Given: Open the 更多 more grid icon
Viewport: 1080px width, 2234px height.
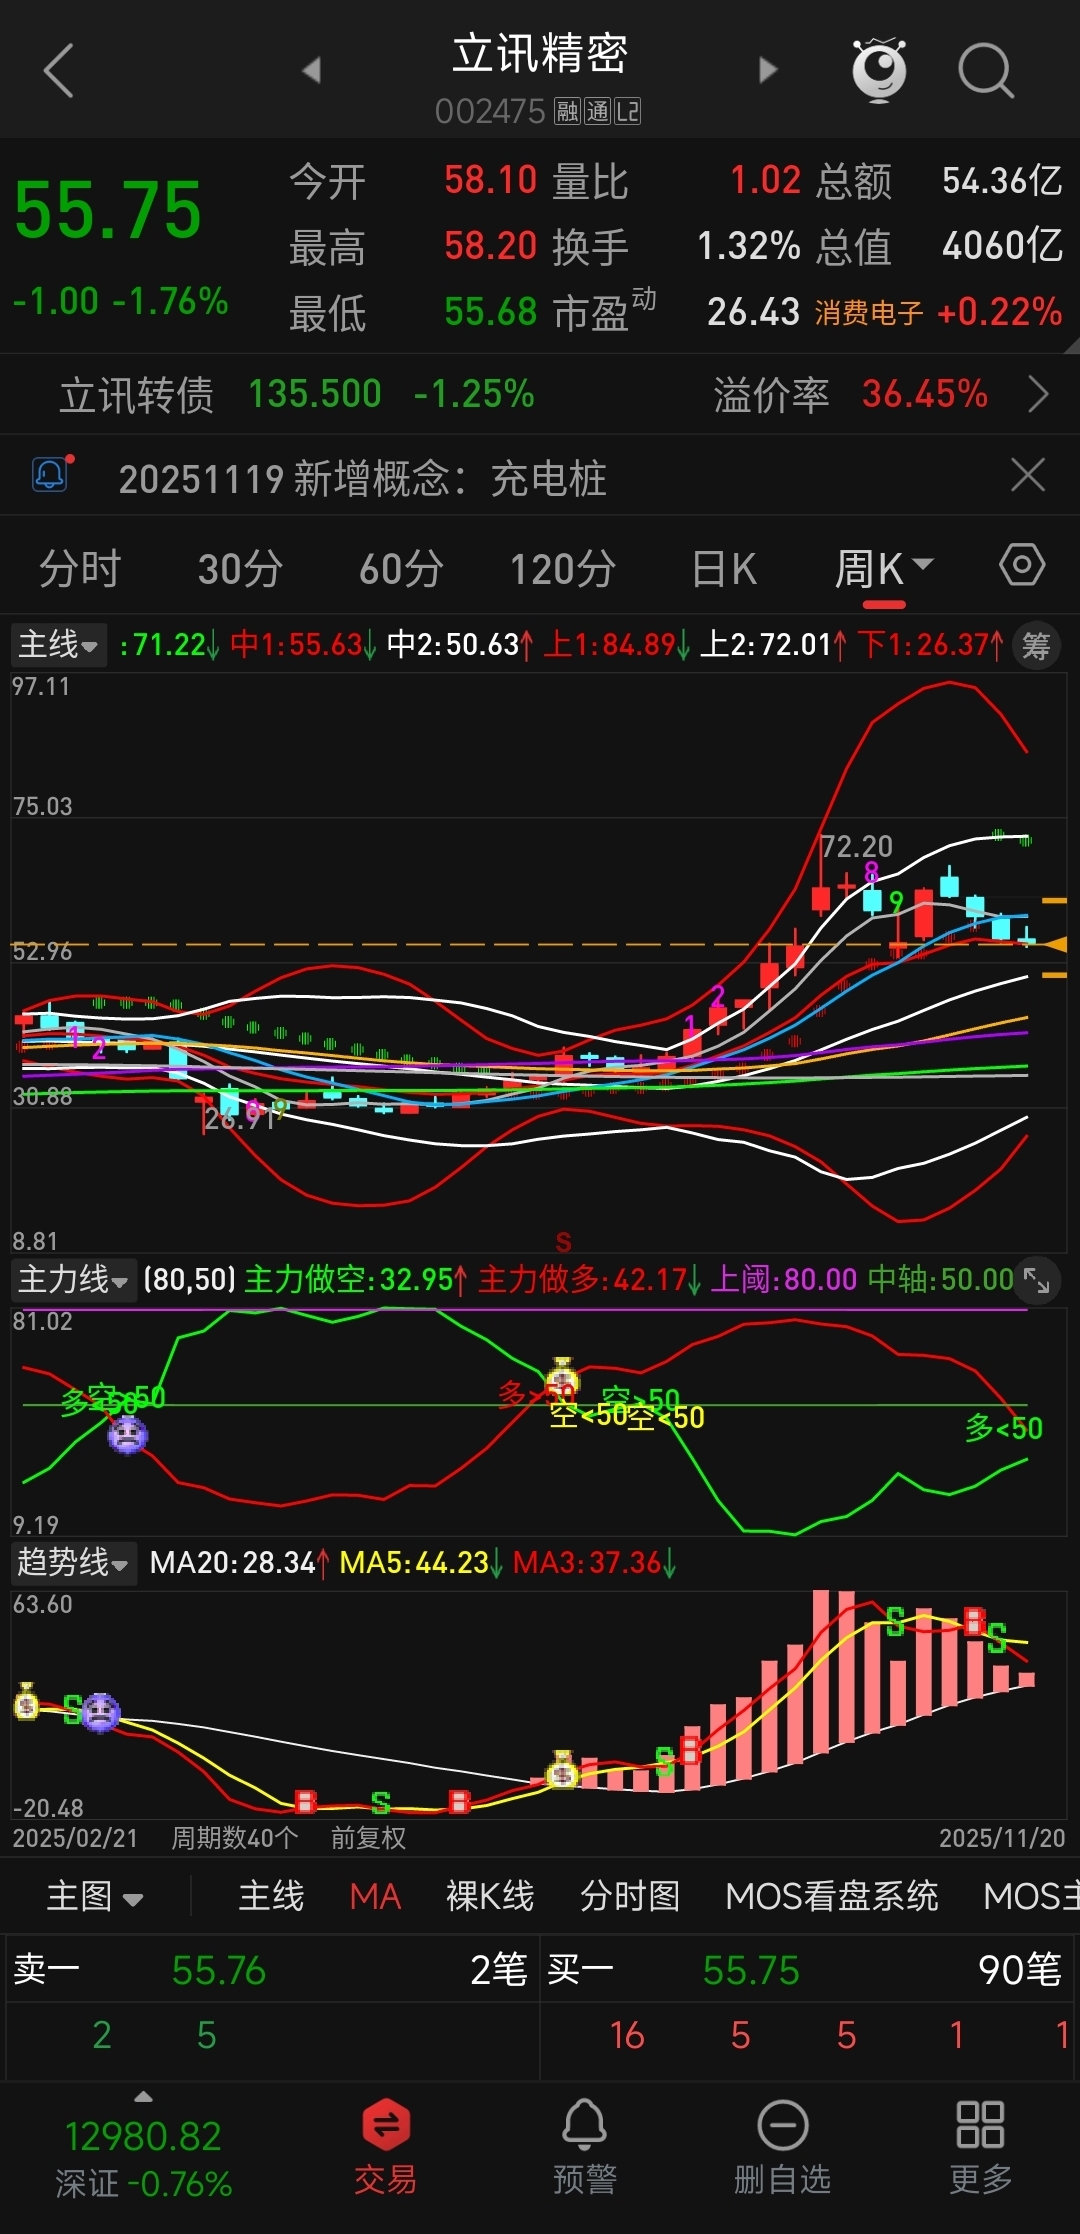Looking at the screenshot, I should click(981, 2147).
